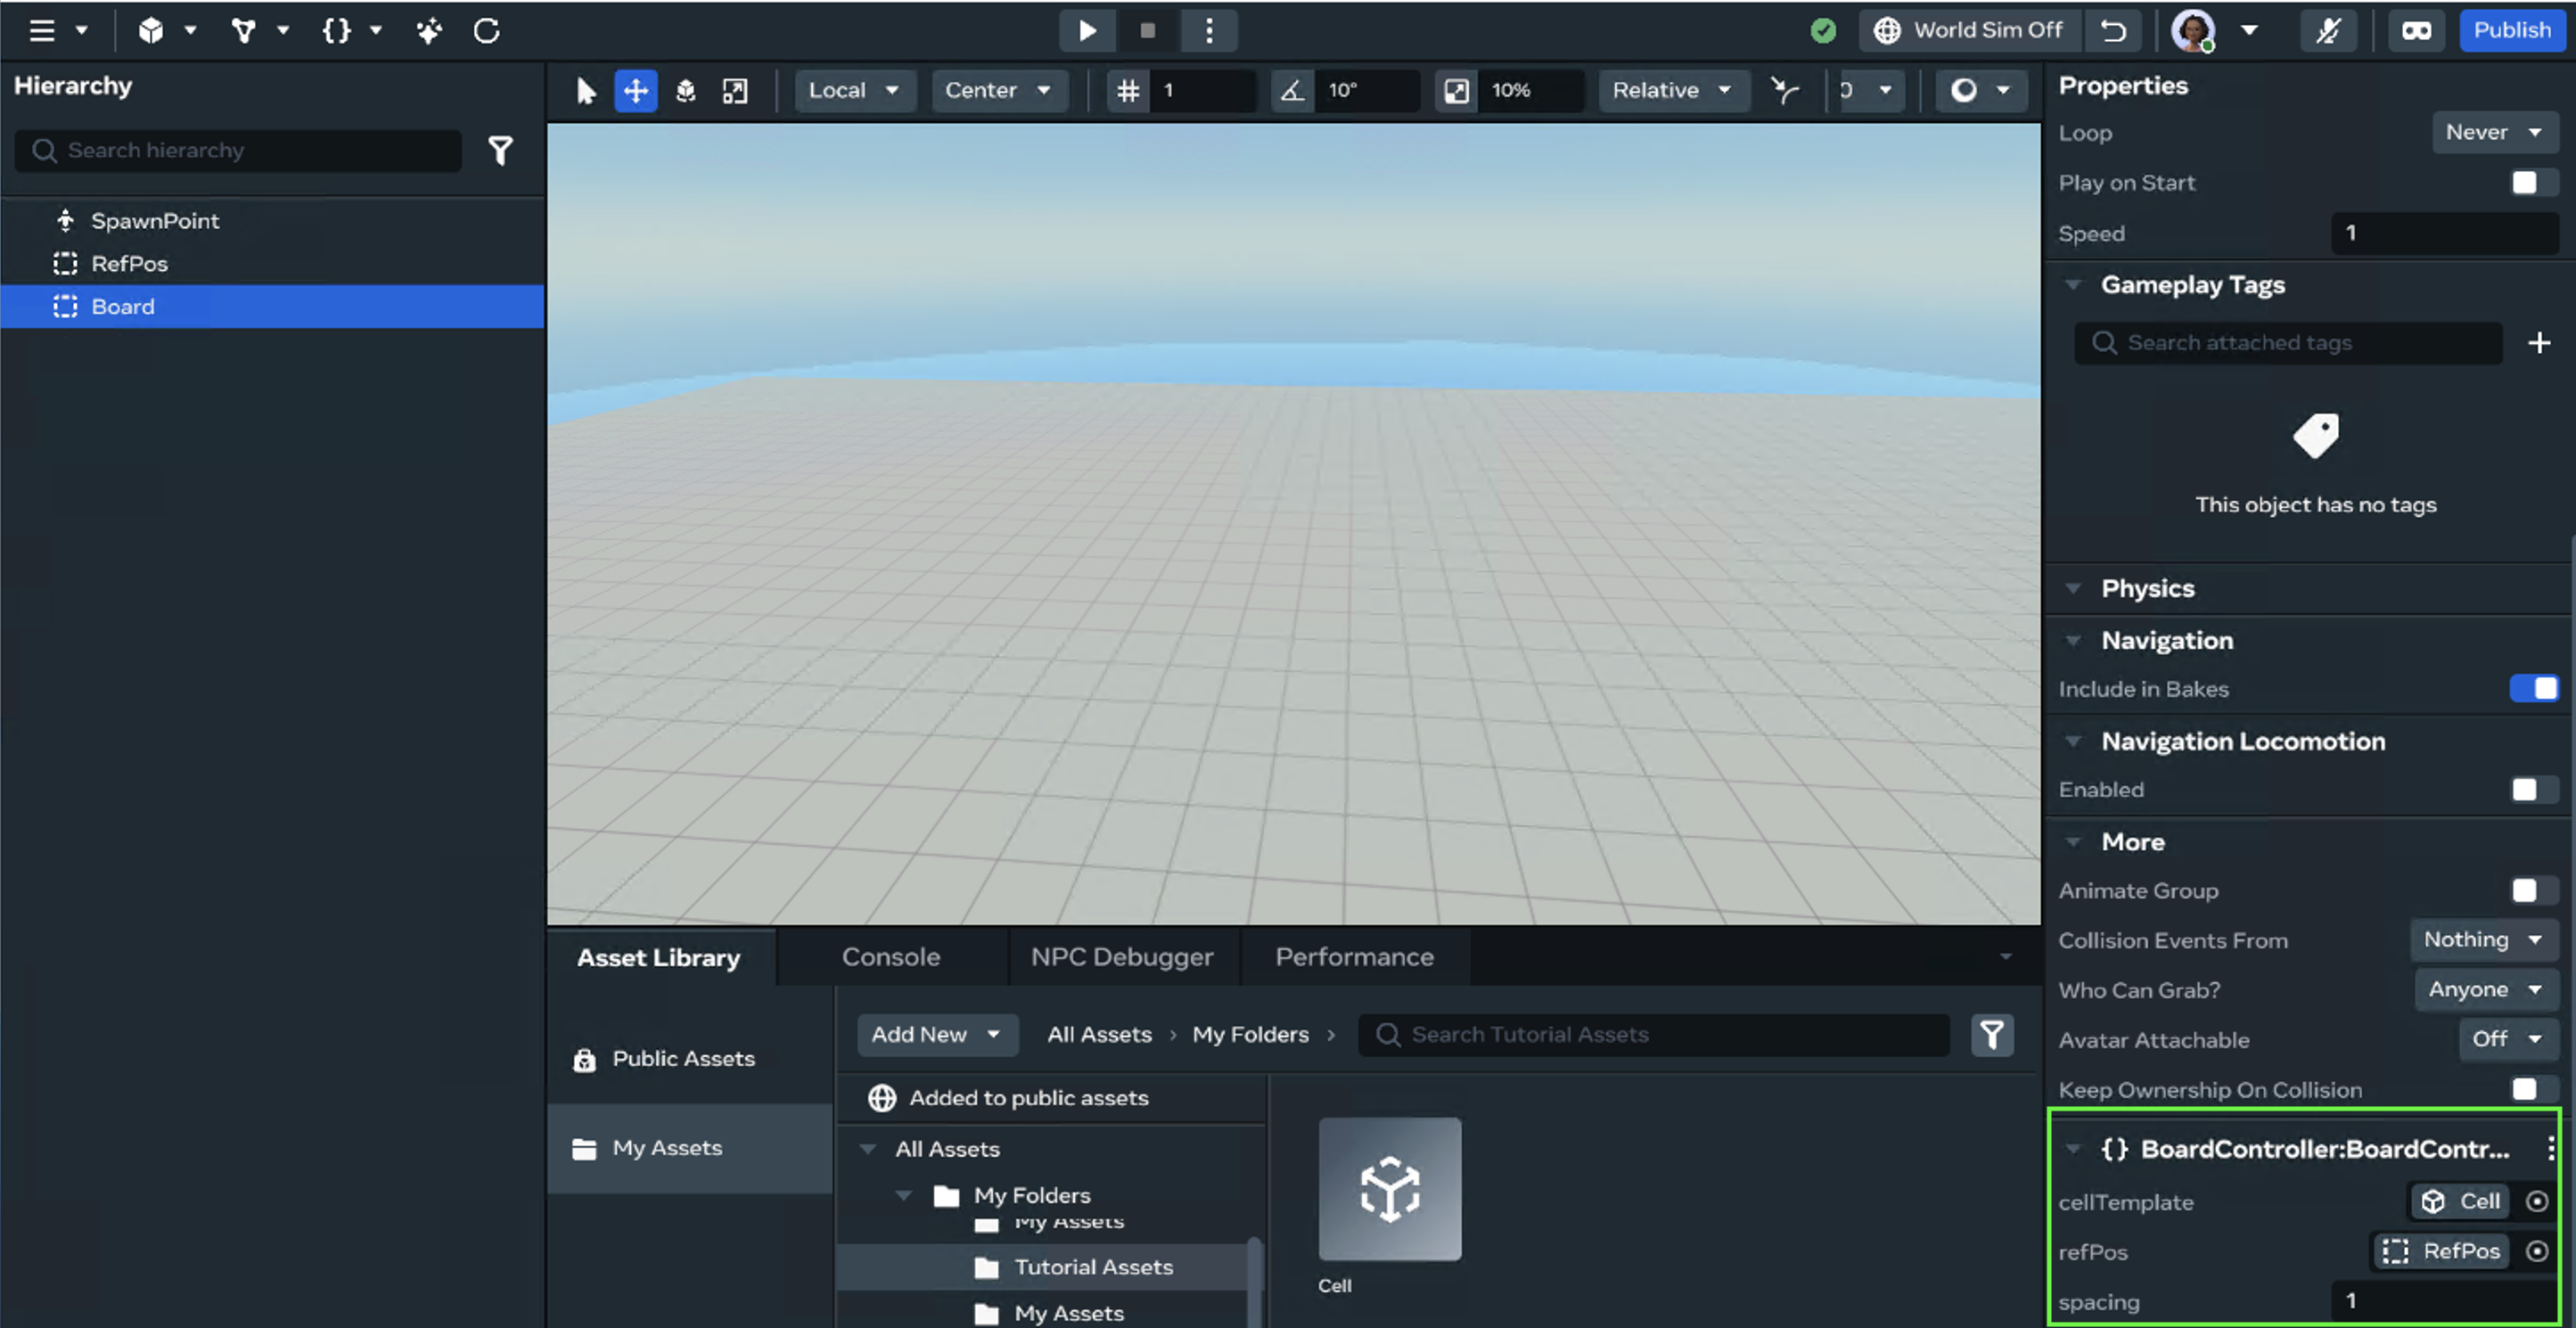The image size is (2576, 1328).
Task: Open the Local coordinate dropdown
Action: click(x=853, y=90)
